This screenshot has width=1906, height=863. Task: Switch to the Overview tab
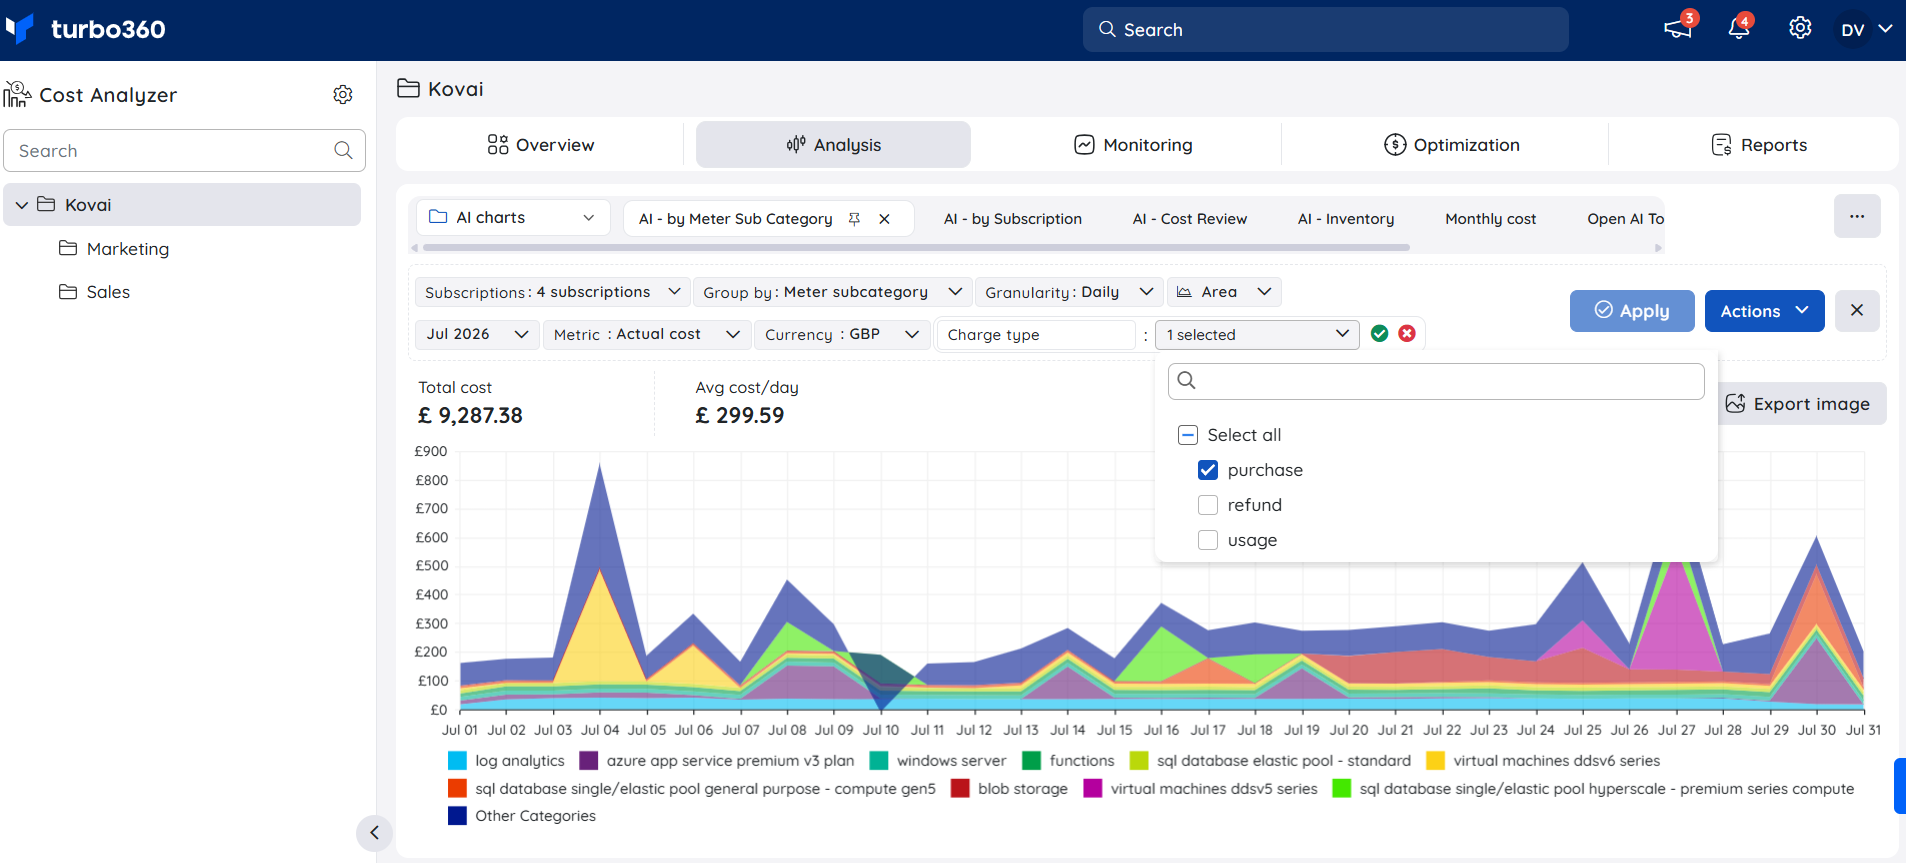[x=540, y=145]
